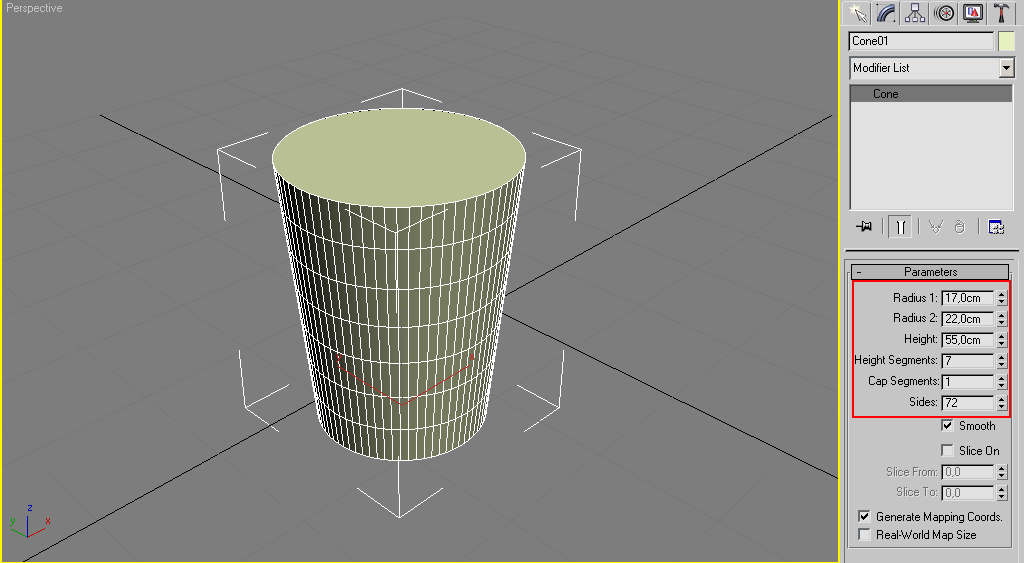Open Configure Modifier Sets icon
This screenshot has height=563, width=1024.
pyautogui.click(x=996, y=227)
